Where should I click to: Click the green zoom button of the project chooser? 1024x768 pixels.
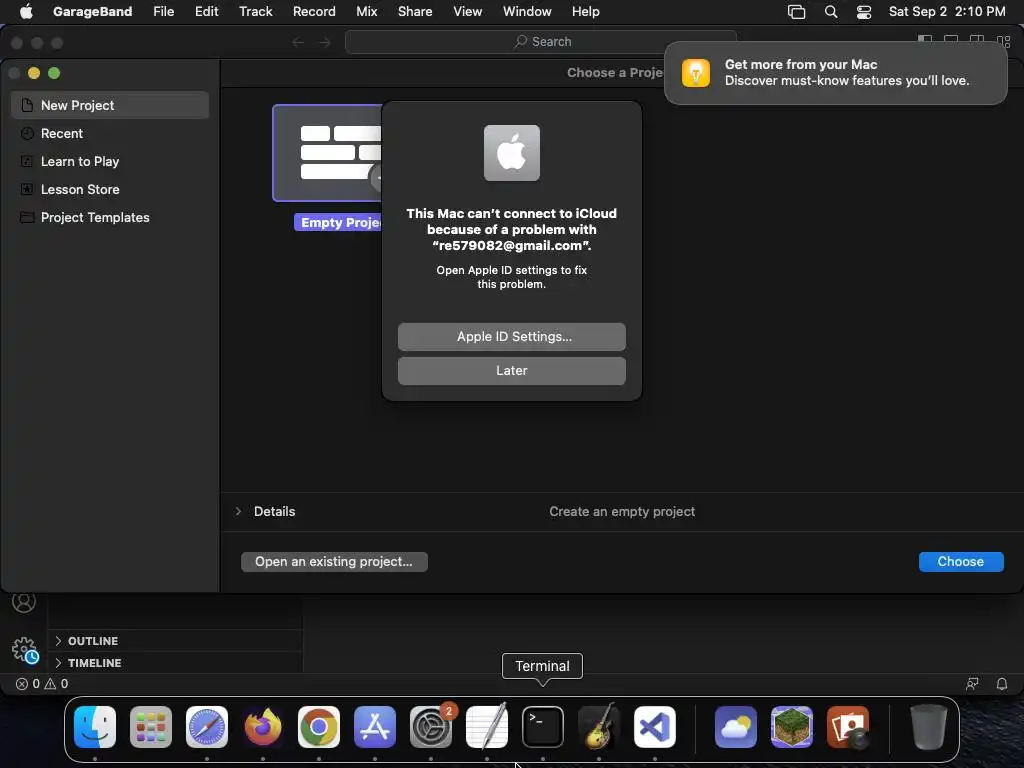(x=54, y=73)
